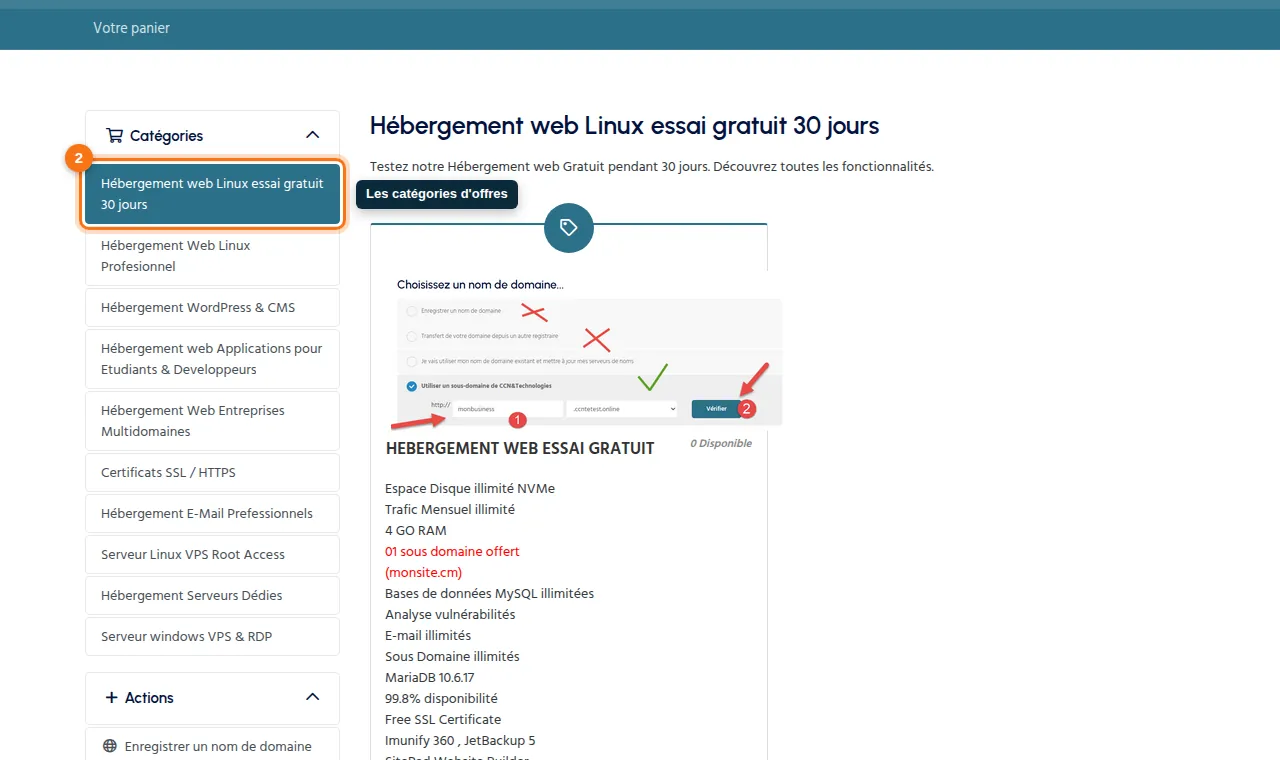Click the 4 GO RAM line
1280x760 pixels.
(x=416, y=530)
